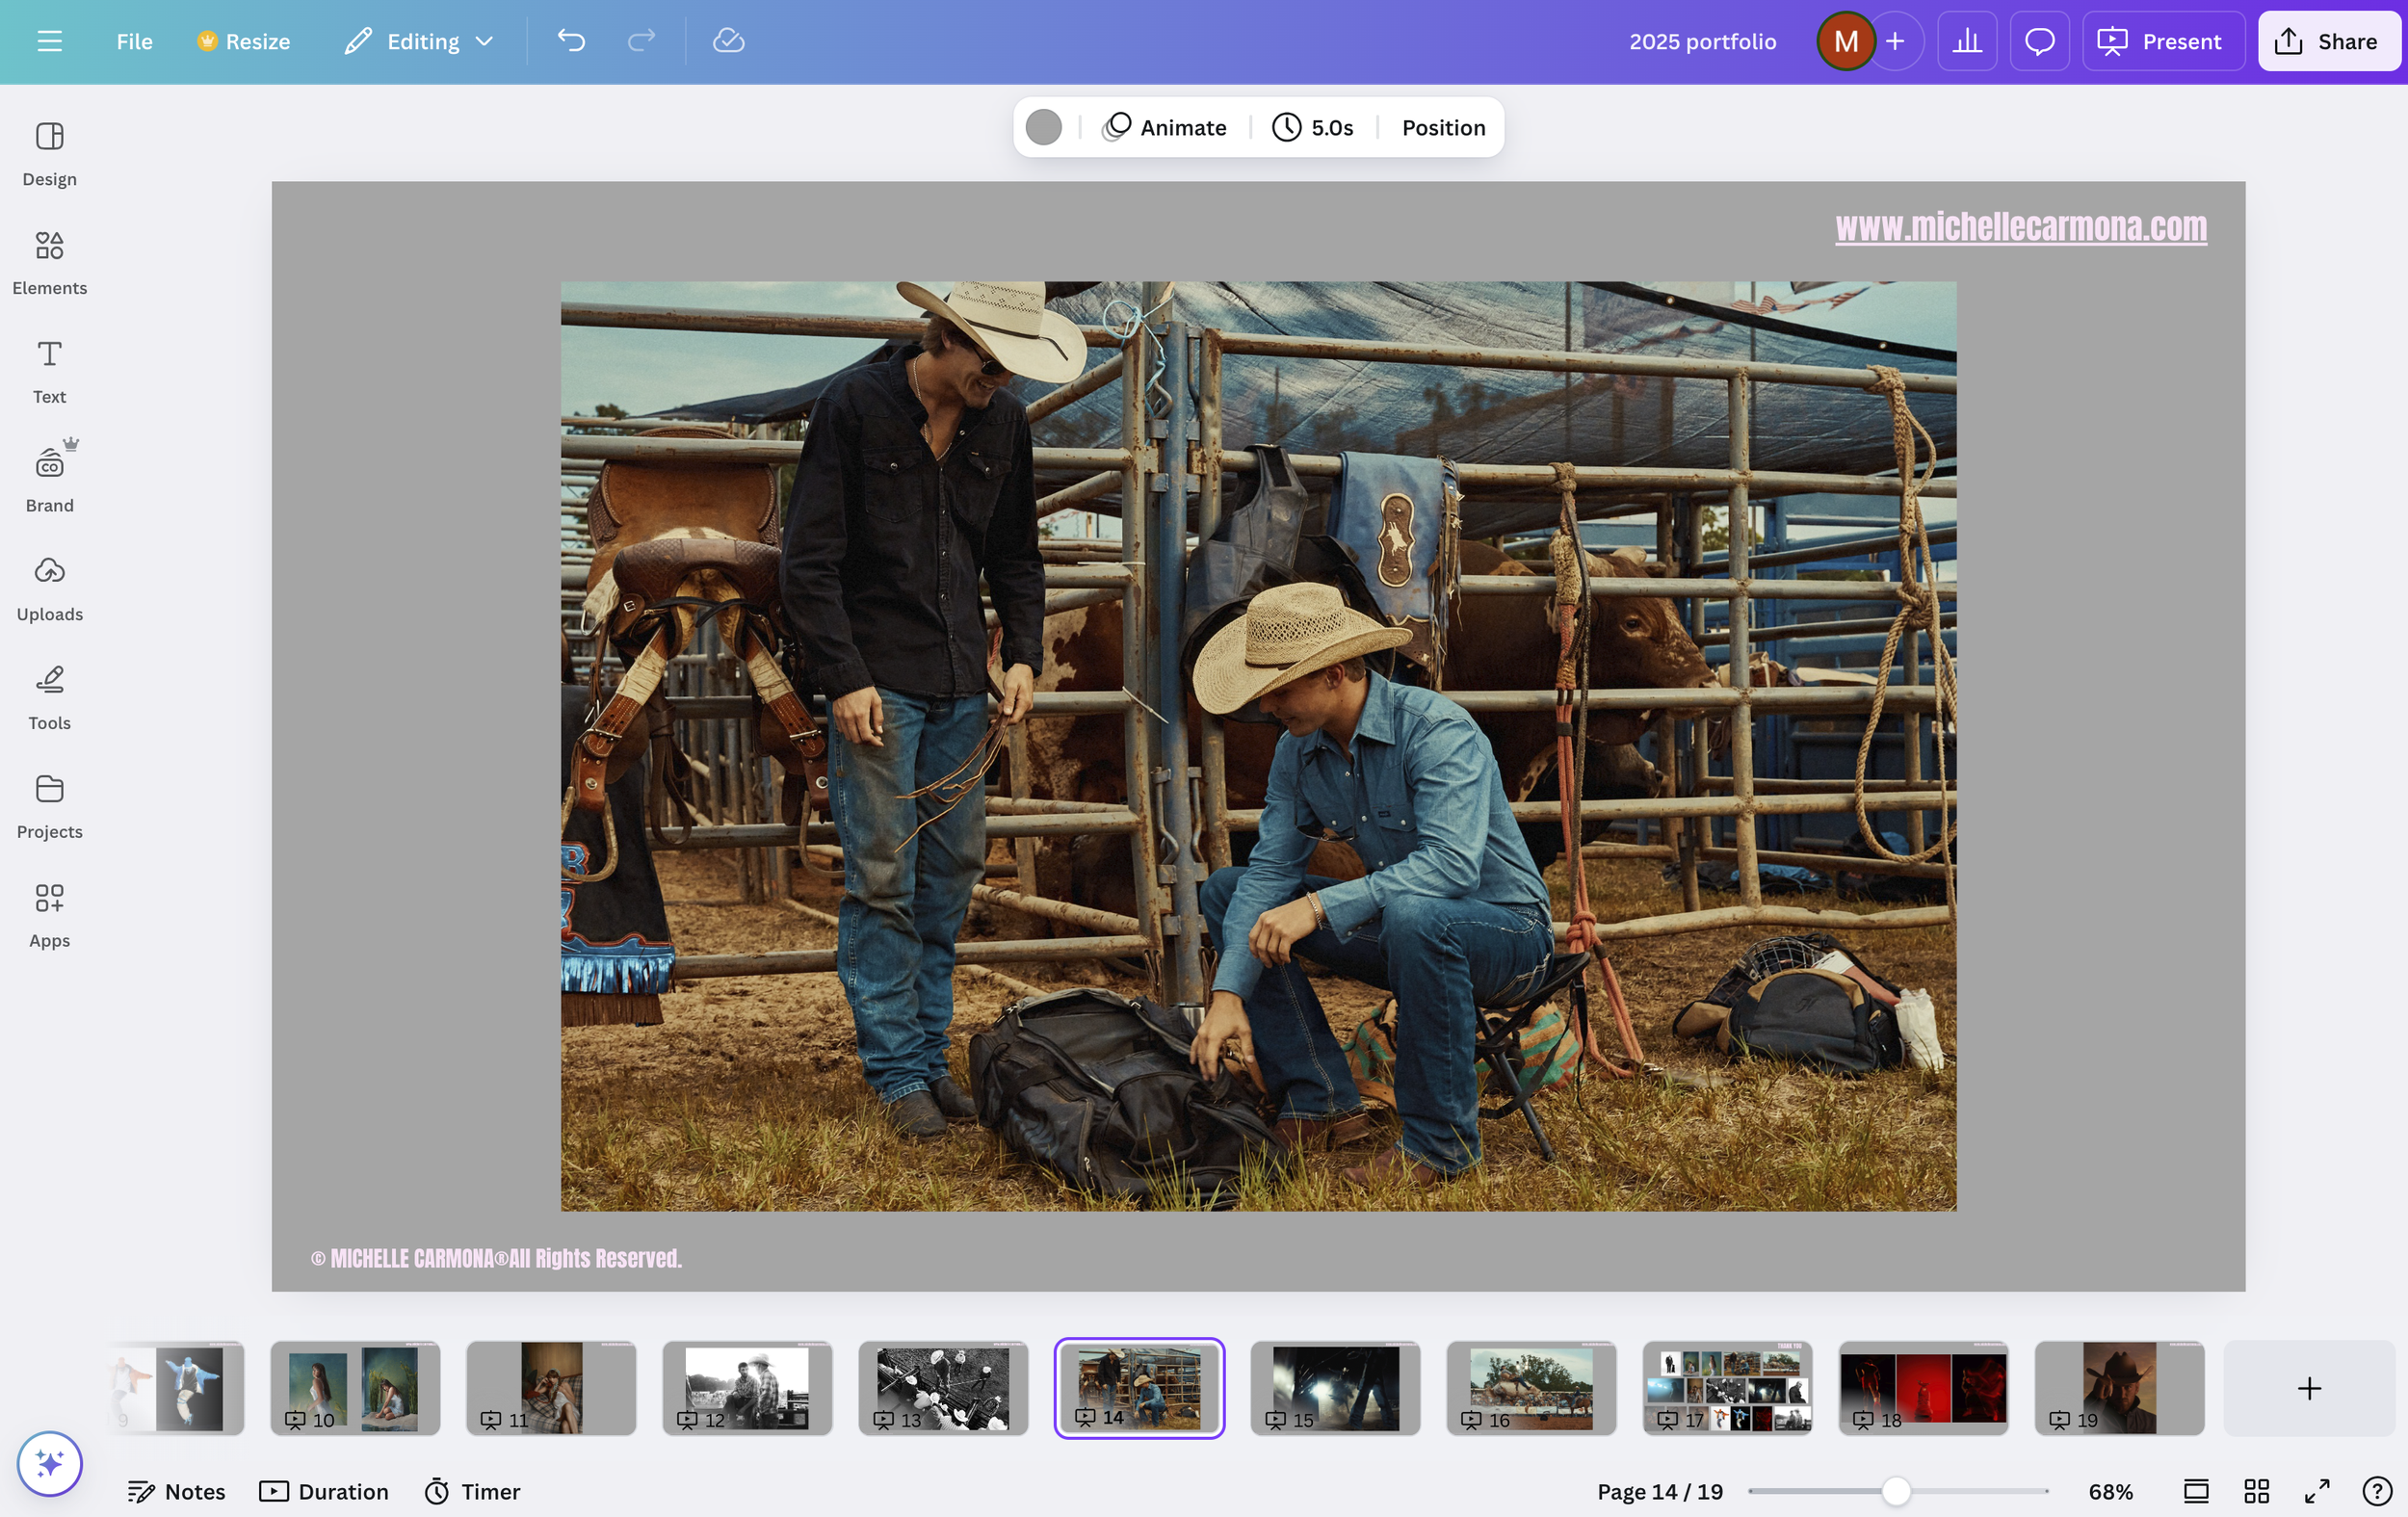2408x1517 pixels.
Task: Open the Uploads panel
Action: (49, 588)
